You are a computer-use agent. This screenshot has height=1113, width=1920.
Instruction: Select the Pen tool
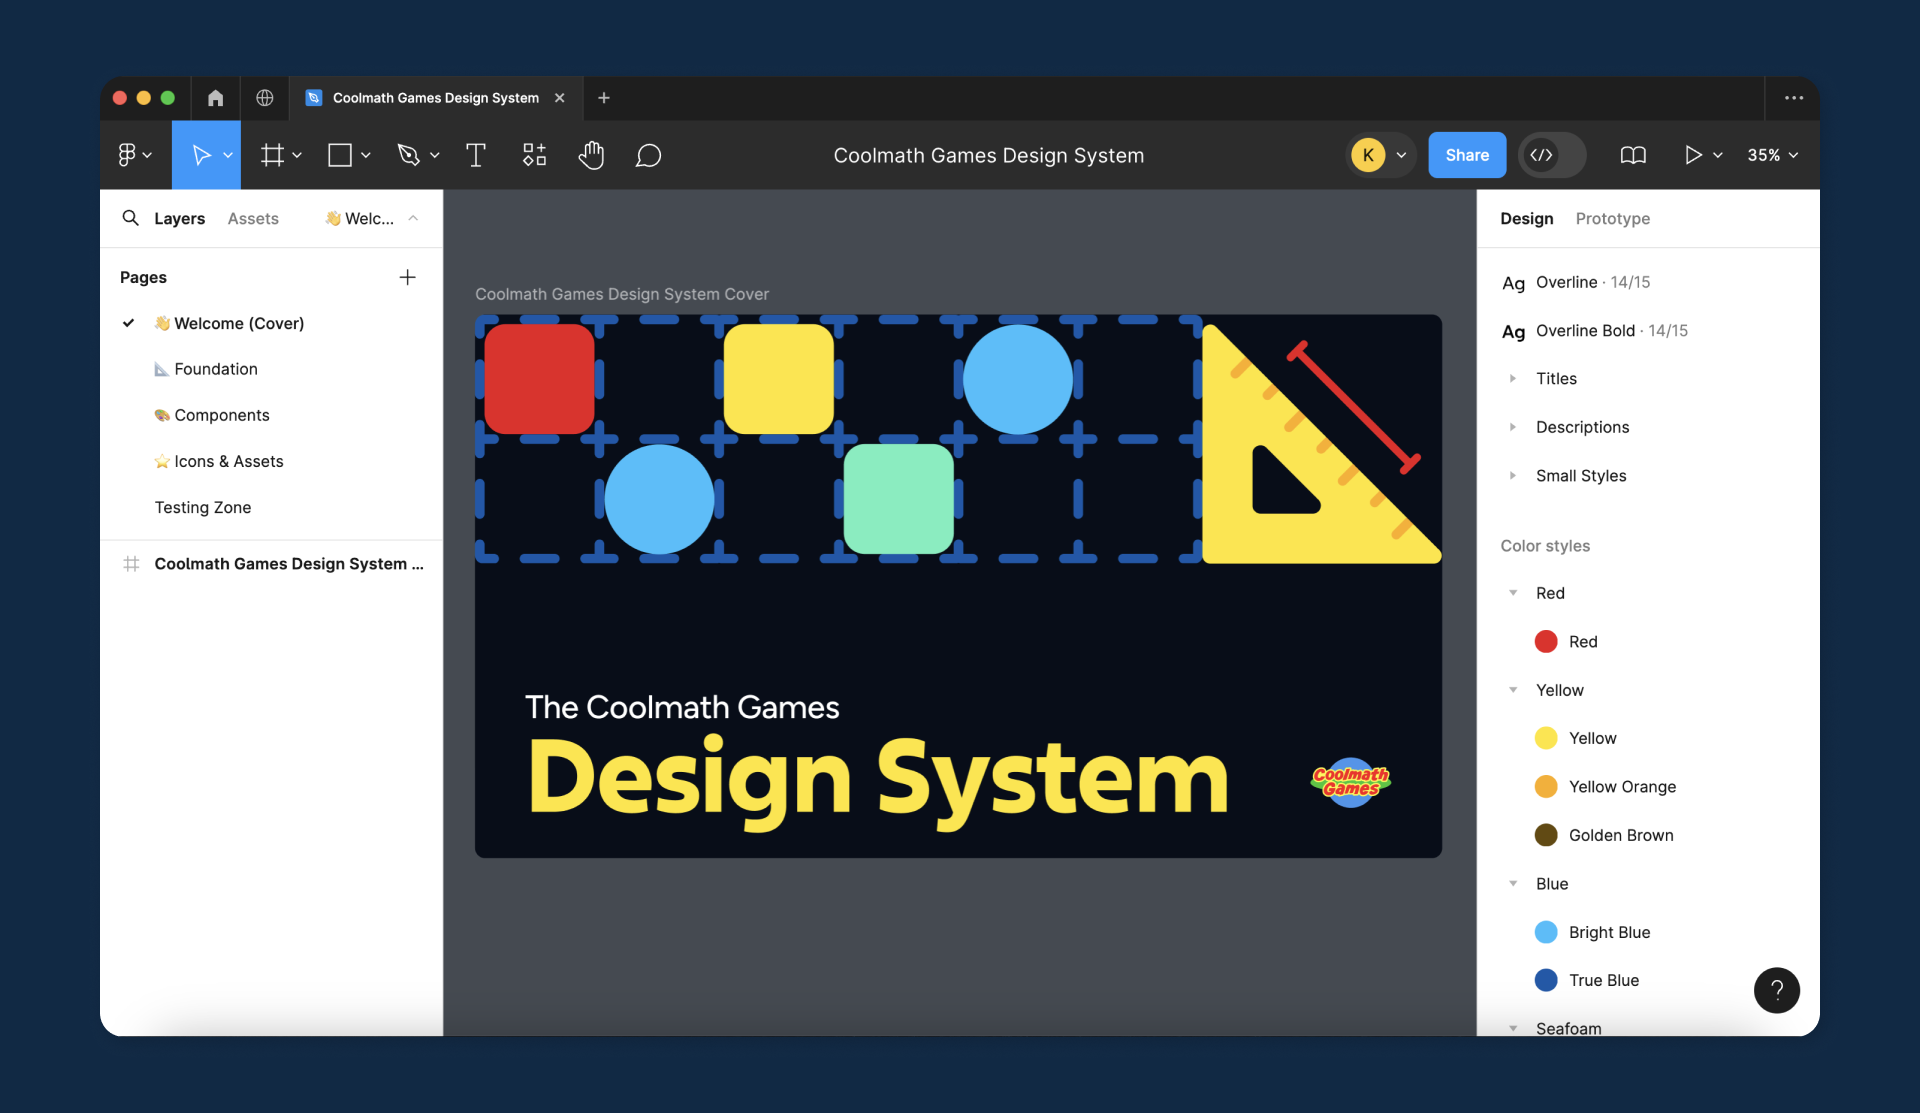(408, 155)
